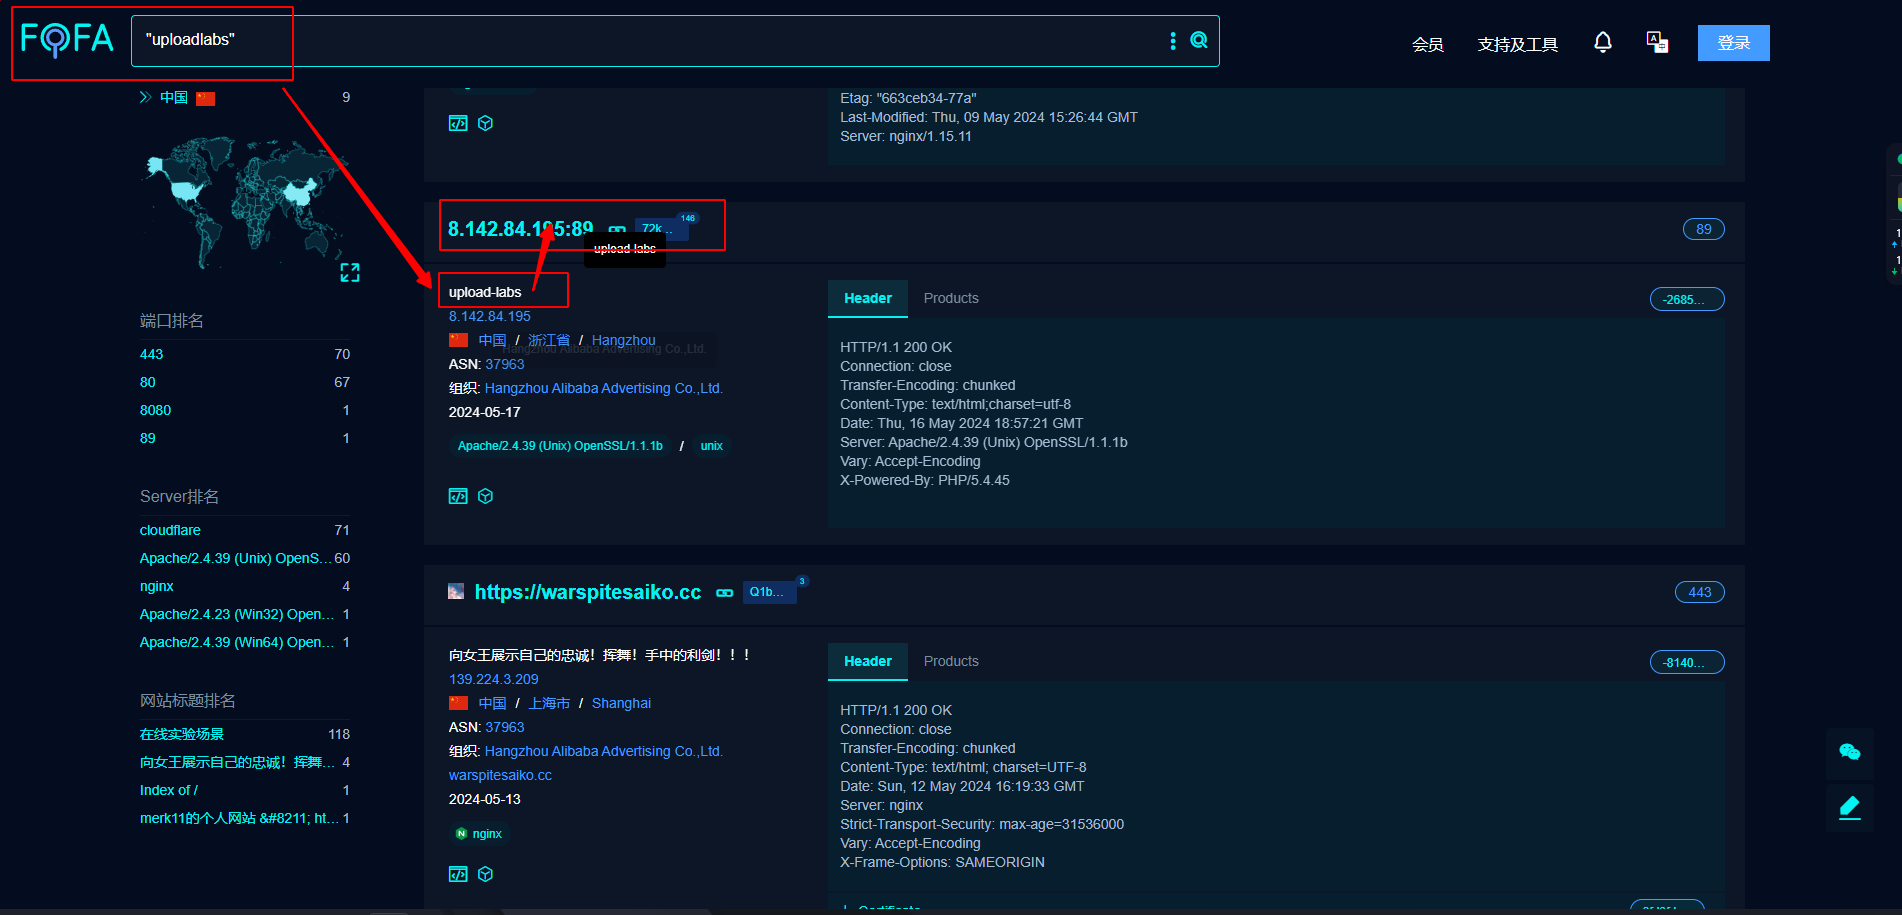The image size is (1902, 915).
Task: Open the vertical dots search options menu
Action: click(x=1172, y=40)
